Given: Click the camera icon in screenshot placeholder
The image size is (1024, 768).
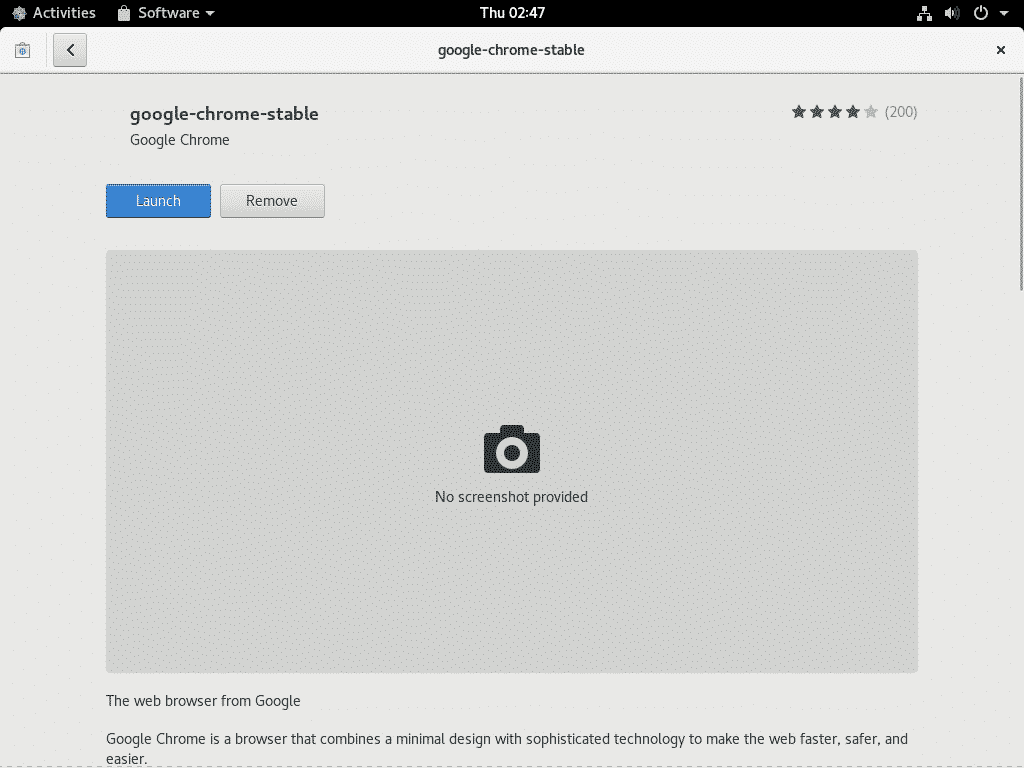Looking at the screenshot, I should (512, 449).
